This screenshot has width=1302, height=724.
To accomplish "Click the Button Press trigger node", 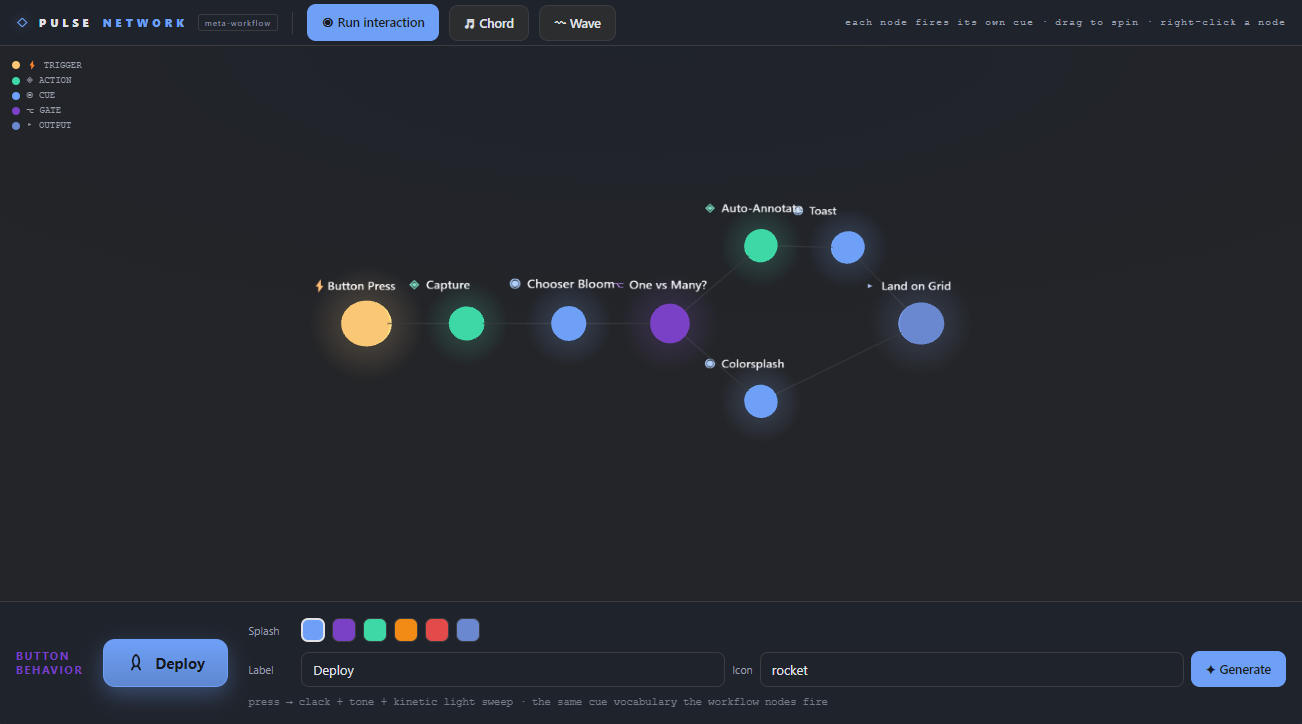I will 366,323.
